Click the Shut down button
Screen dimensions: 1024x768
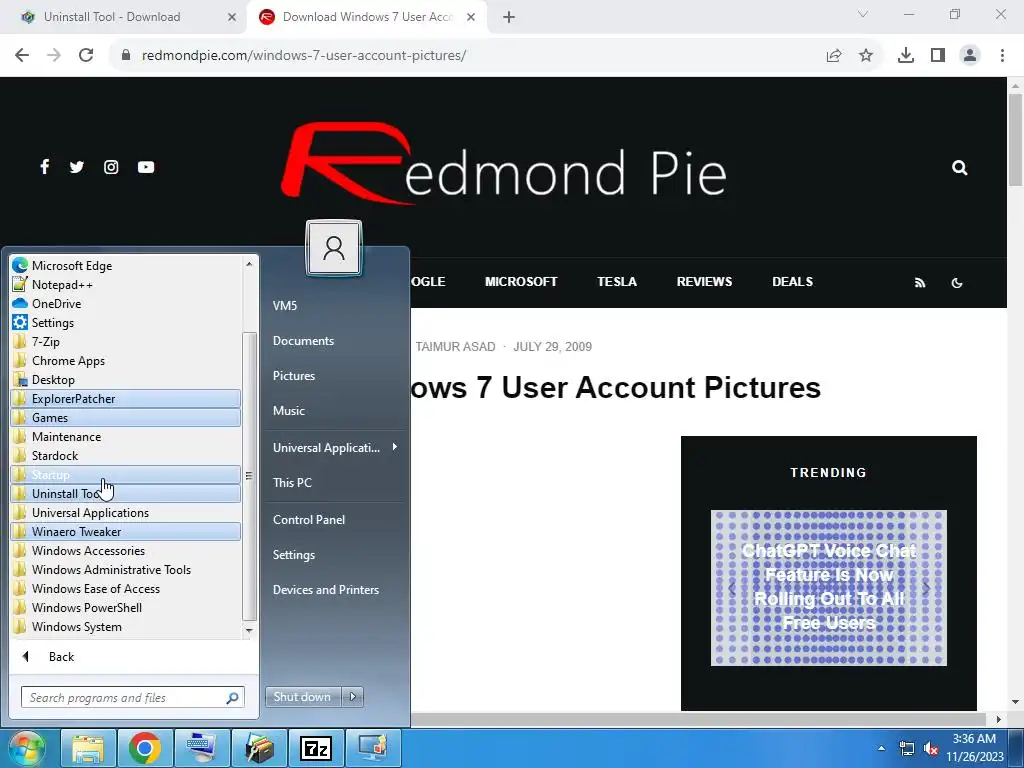[302, 697]
